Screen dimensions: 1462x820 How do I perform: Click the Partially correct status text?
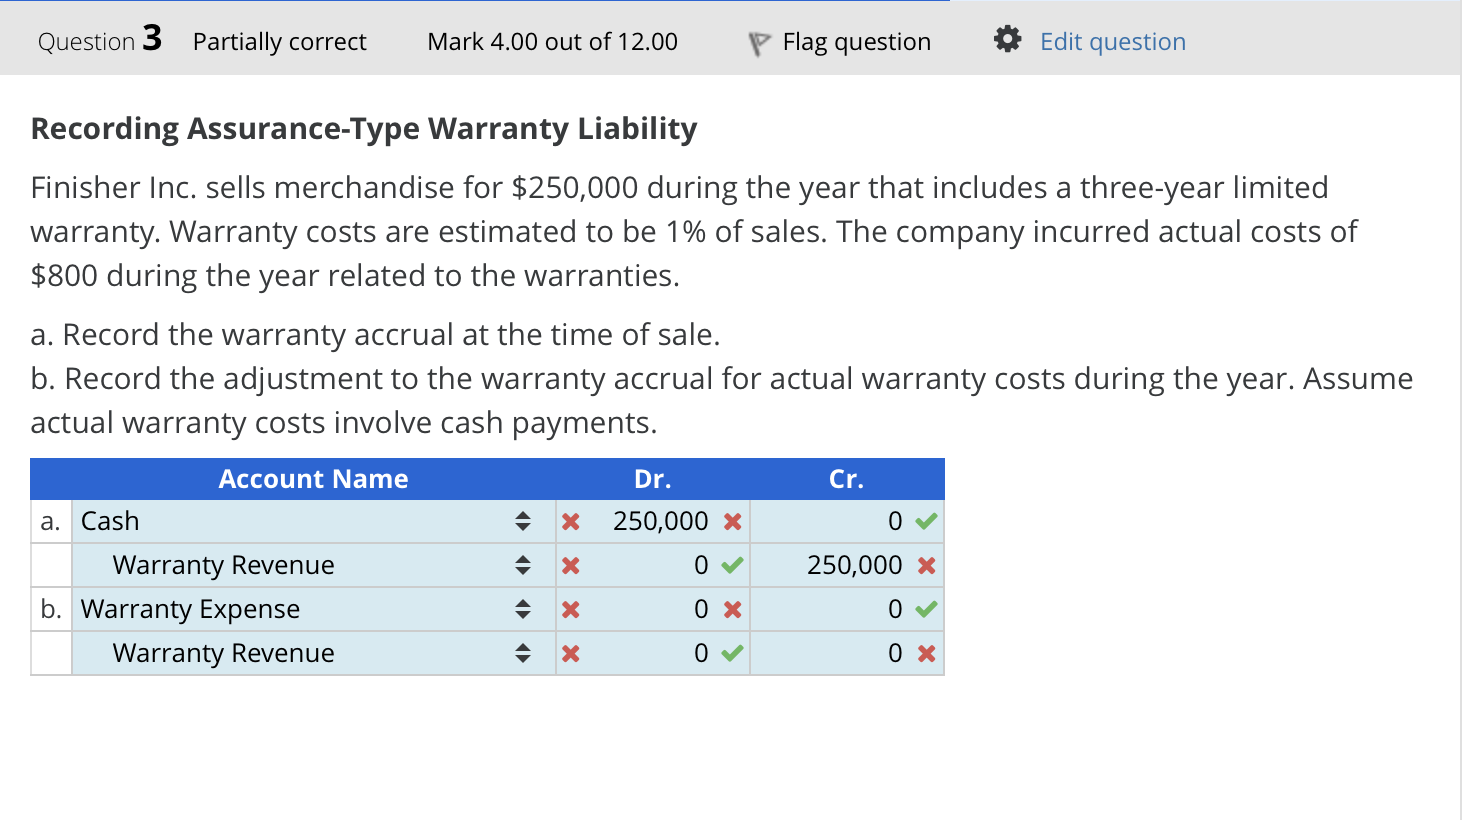coord(280,42)
